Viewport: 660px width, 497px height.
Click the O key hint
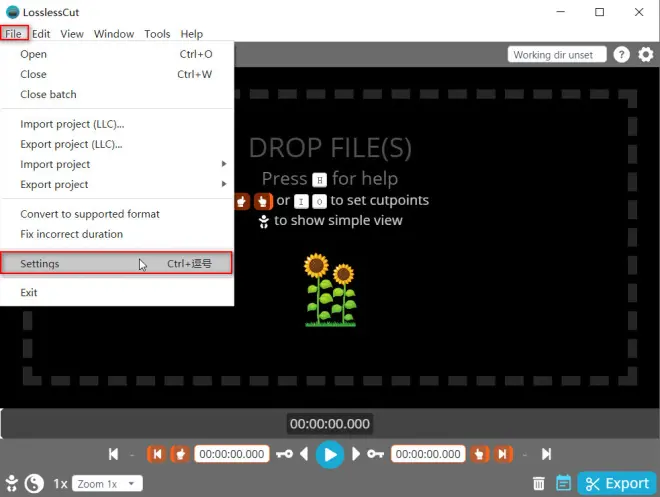tap(319, 202)
